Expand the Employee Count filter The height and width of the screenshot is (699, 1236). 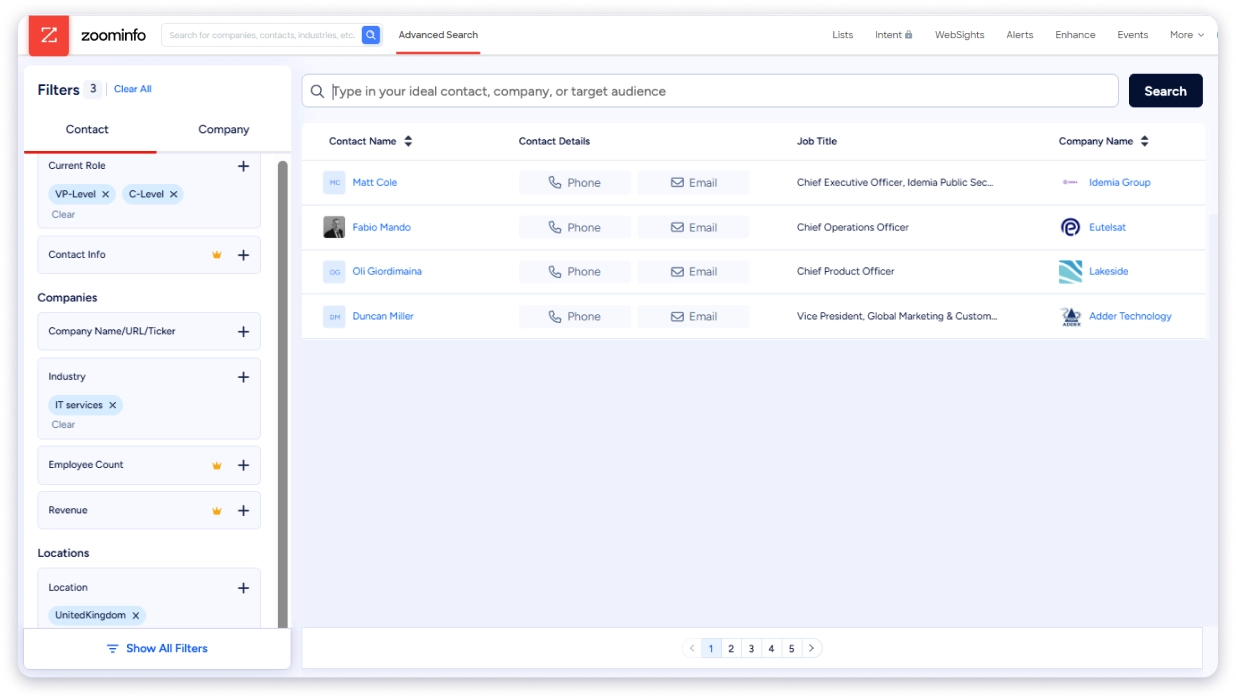[243, 465]
